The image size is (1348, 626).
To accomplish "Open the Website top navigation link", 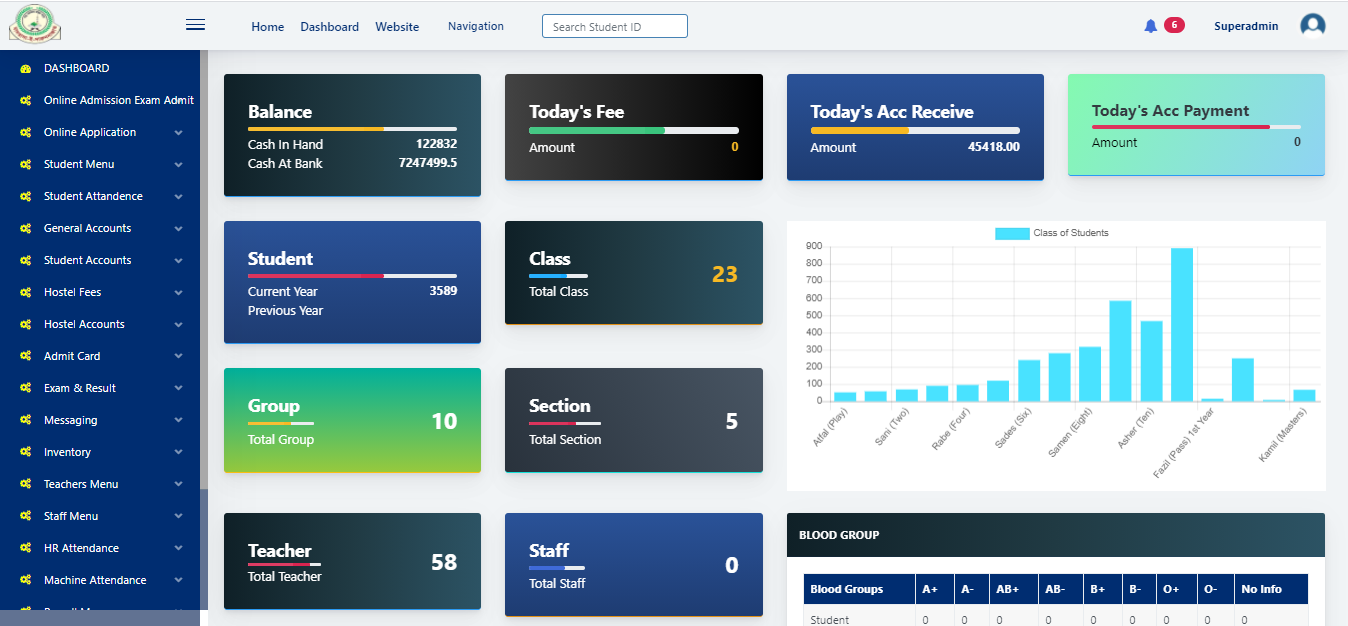I will click(397, 27).
